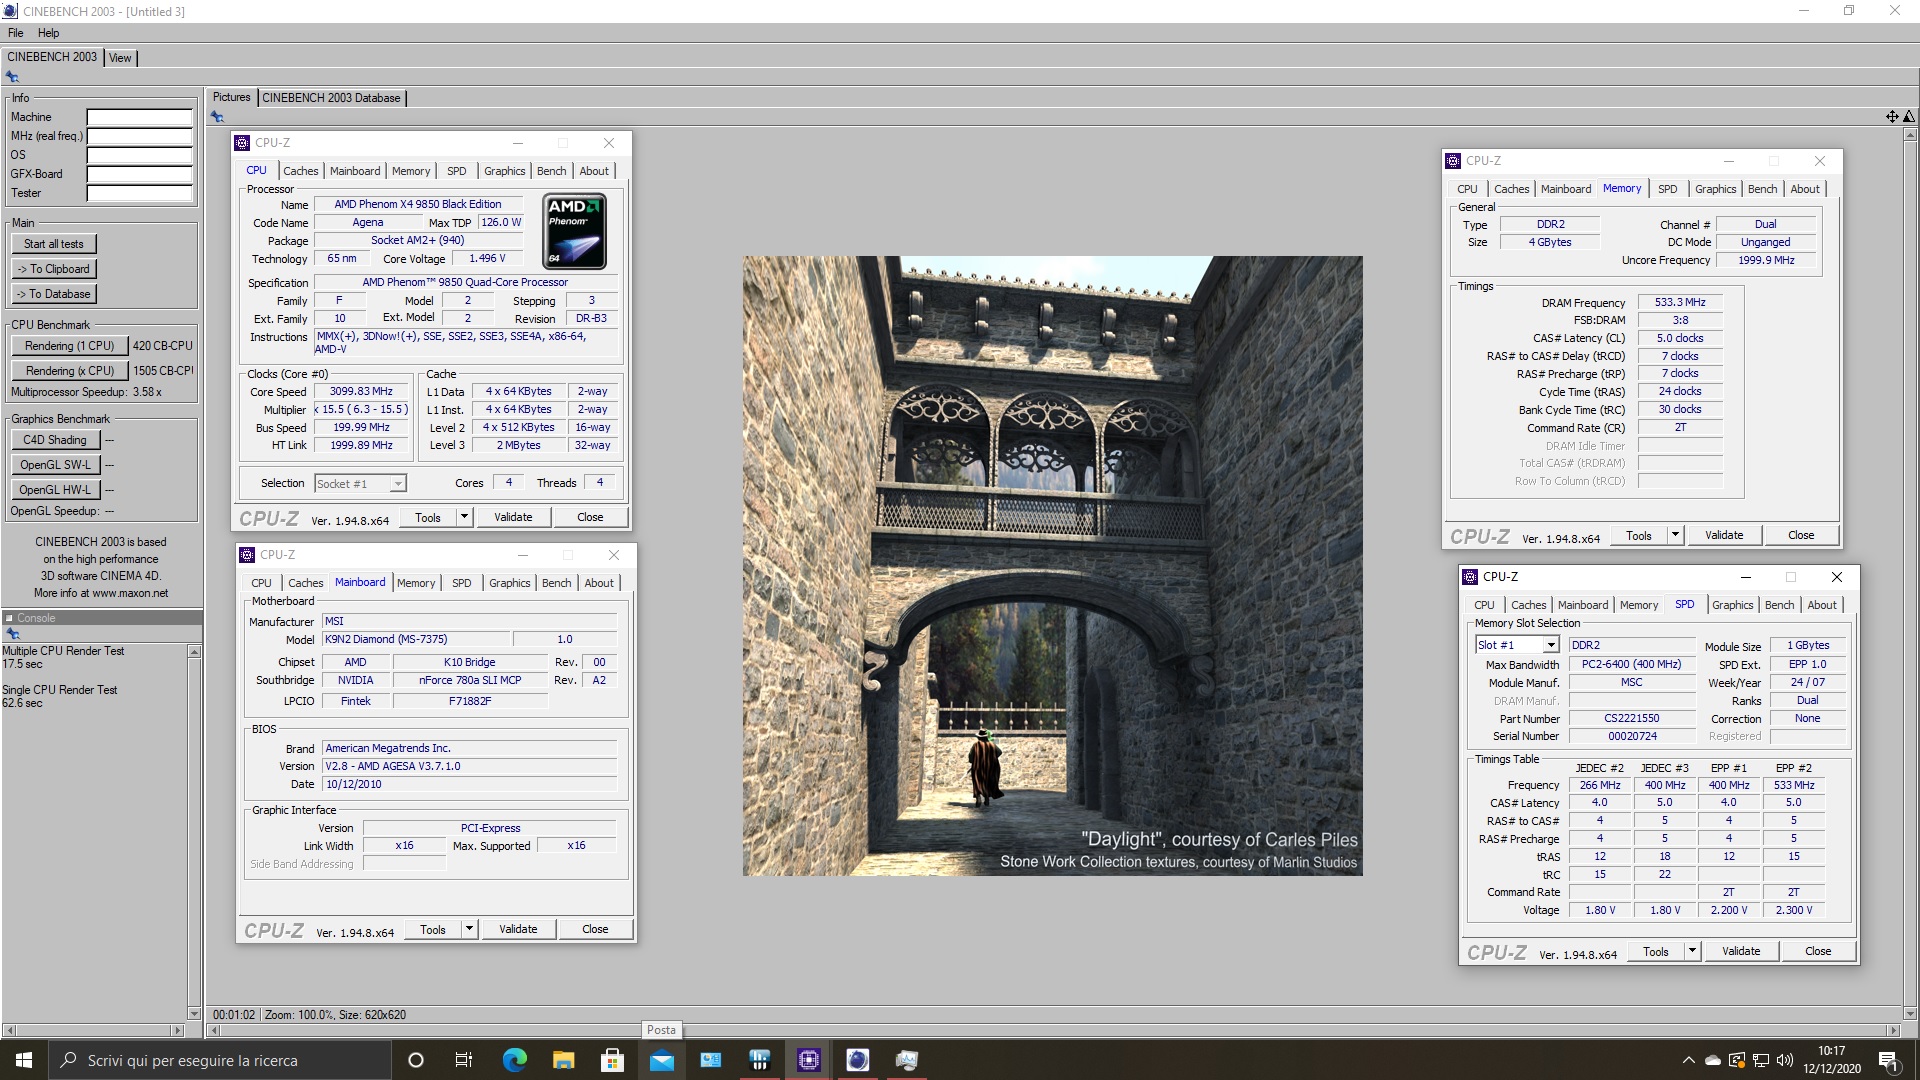Open the OneDrive cloud tray icon
The height and width of the screenshot is (1080, 1920).
[1712, 1060]
